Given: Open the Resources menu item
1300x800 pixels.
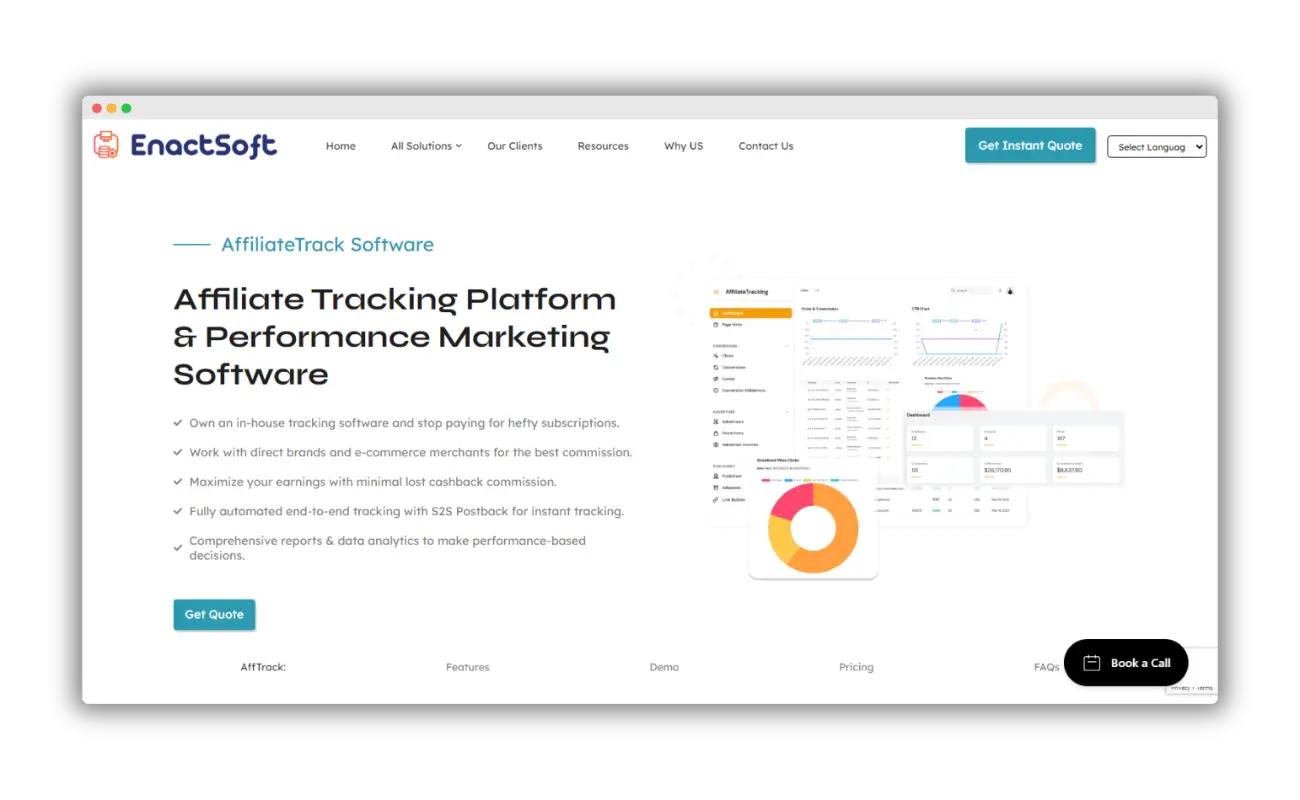Looking at the screenshot, I should 603,146.
